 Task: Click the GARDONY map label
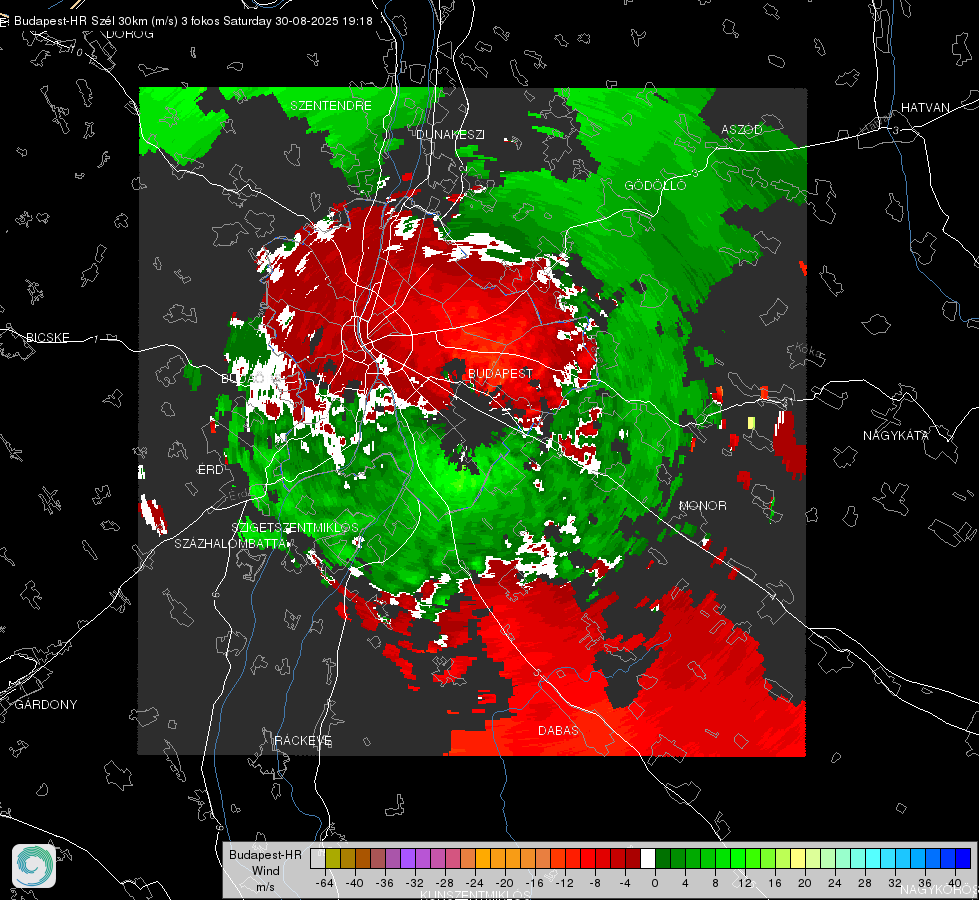[46, 705]
